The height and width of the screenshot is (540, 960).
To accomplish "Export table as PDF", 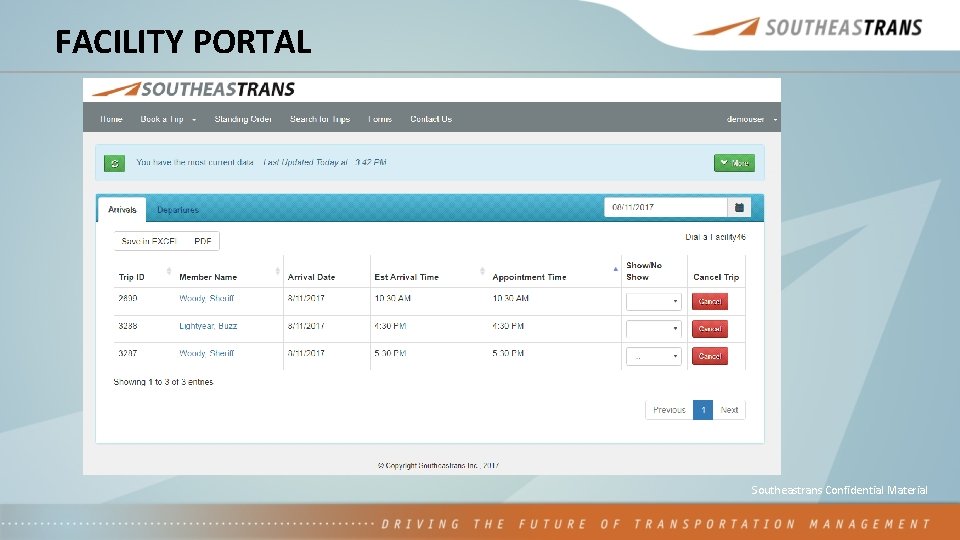I will coord(203,241).
